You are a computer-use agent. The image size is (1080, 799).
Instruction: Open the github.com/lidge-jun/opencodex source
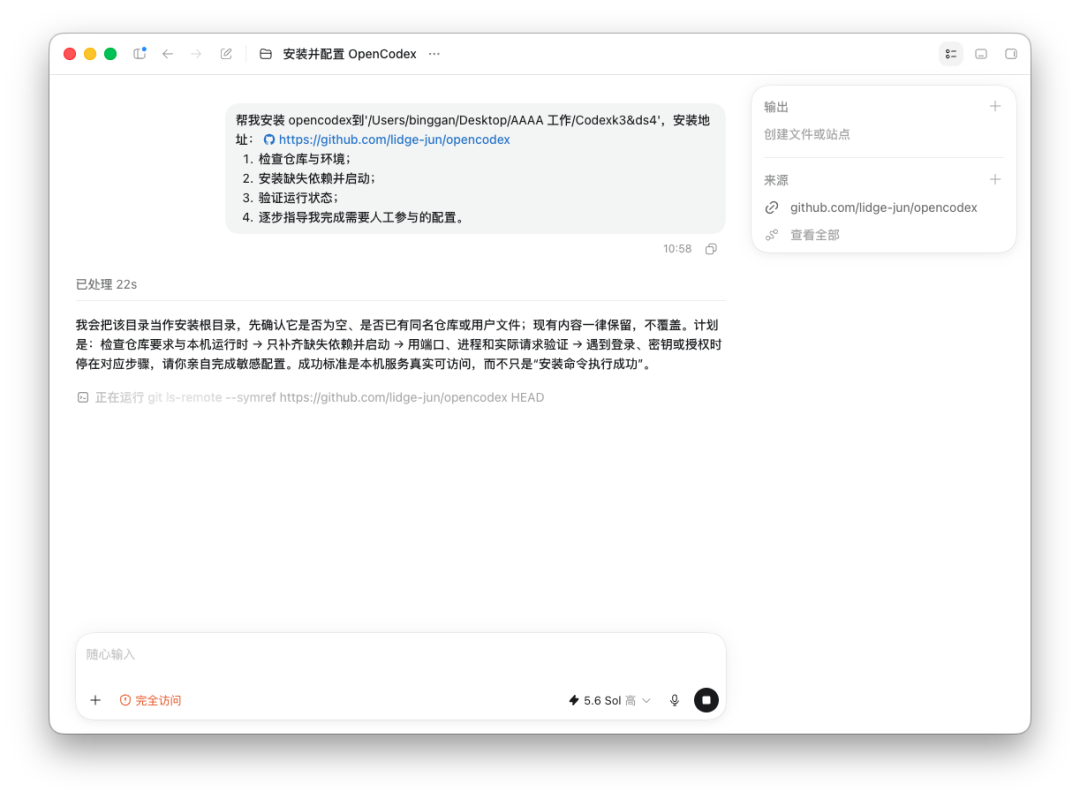pos(883,207)
